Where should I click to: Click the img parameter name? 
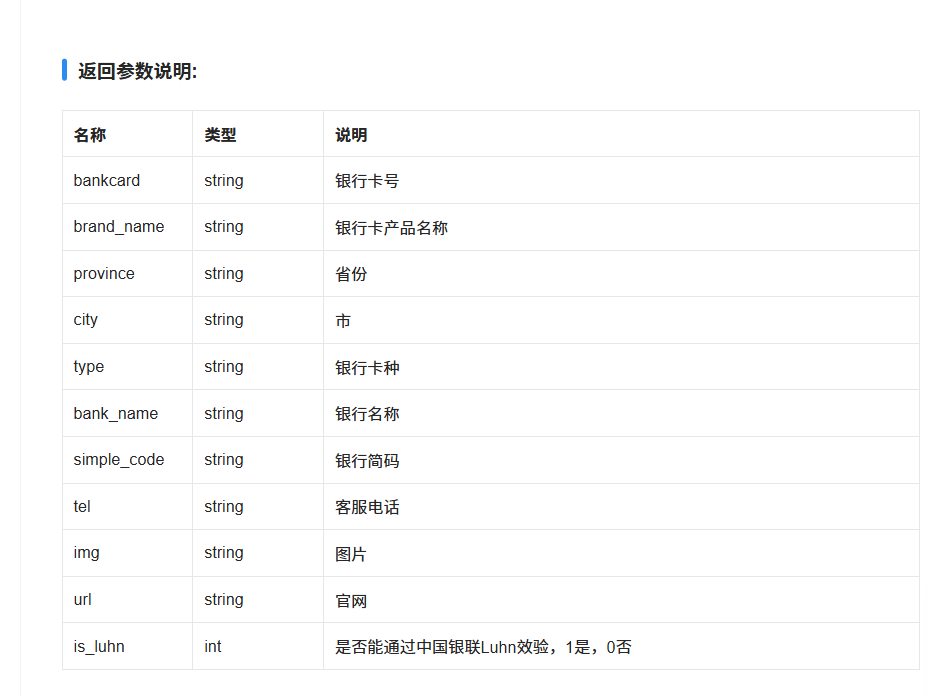86,552
